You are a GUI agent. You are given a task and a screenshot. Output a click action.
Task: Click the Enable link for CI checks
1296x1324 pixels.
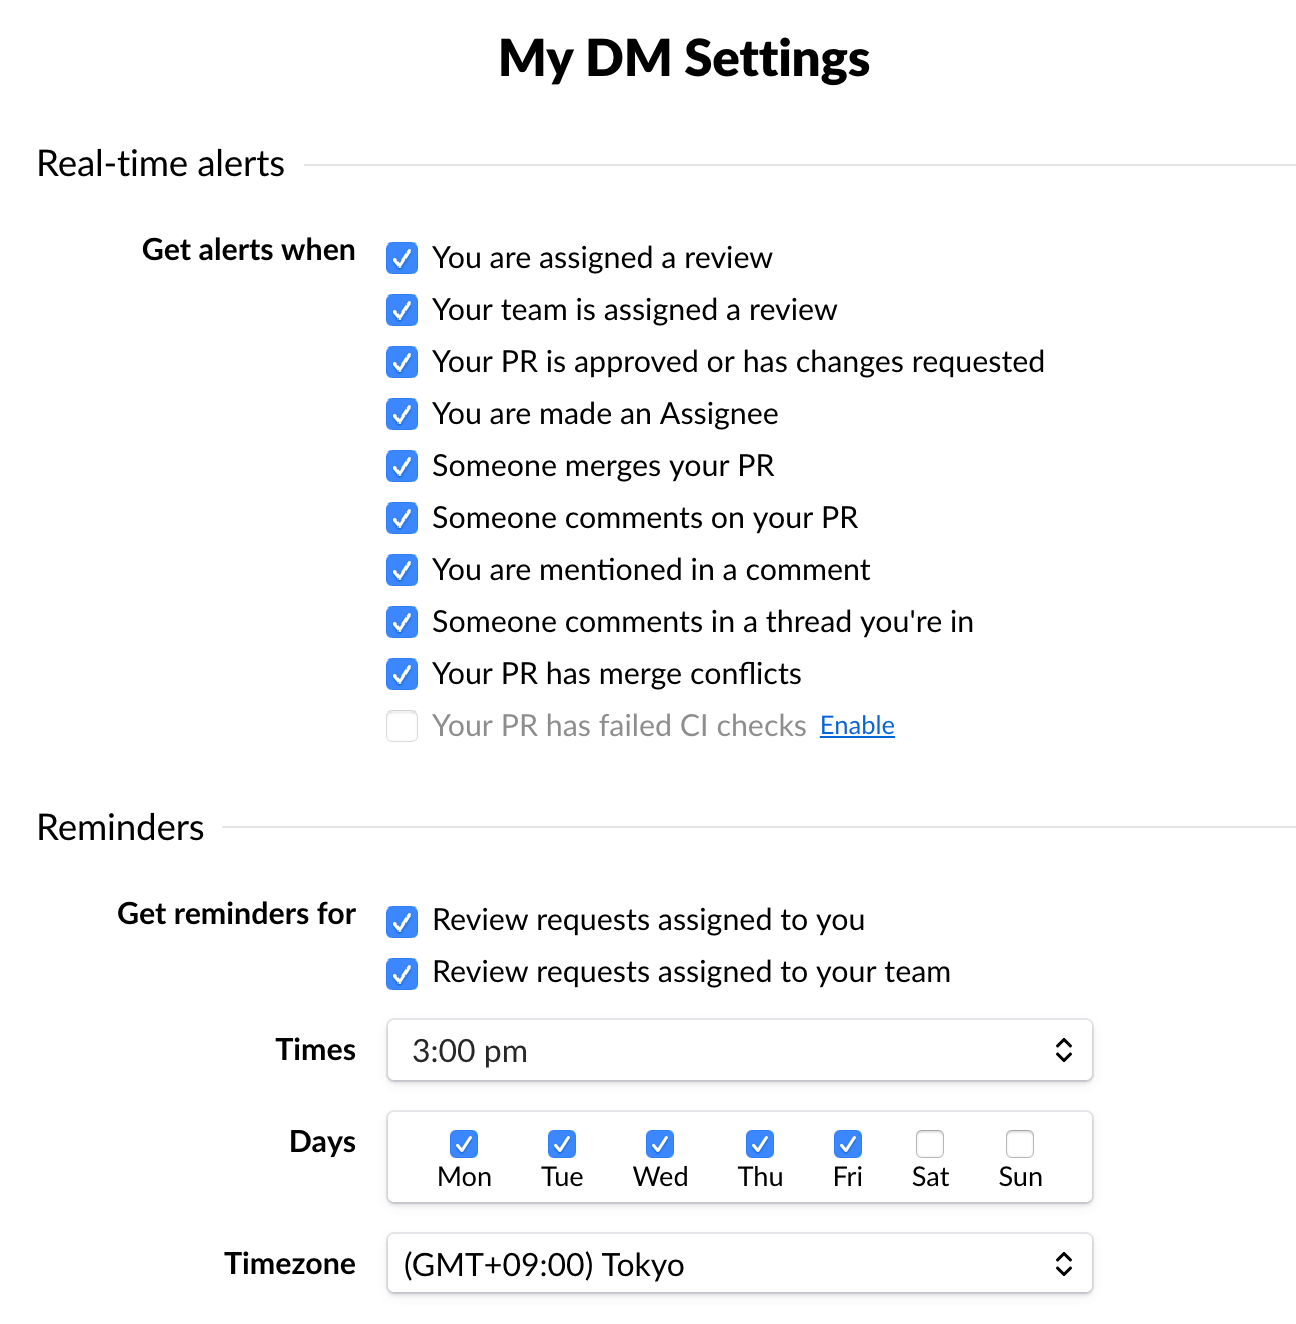[857, 726]
